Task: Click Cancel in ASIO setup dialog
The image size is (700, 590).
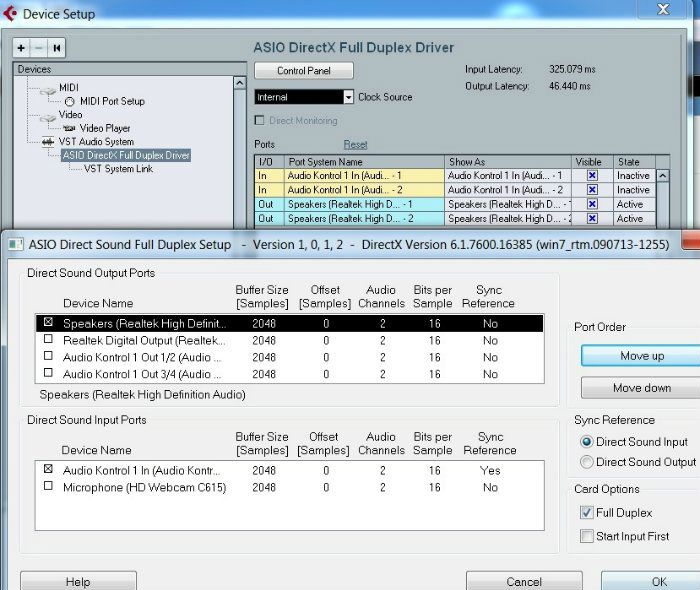Action: tap(524, 581)
